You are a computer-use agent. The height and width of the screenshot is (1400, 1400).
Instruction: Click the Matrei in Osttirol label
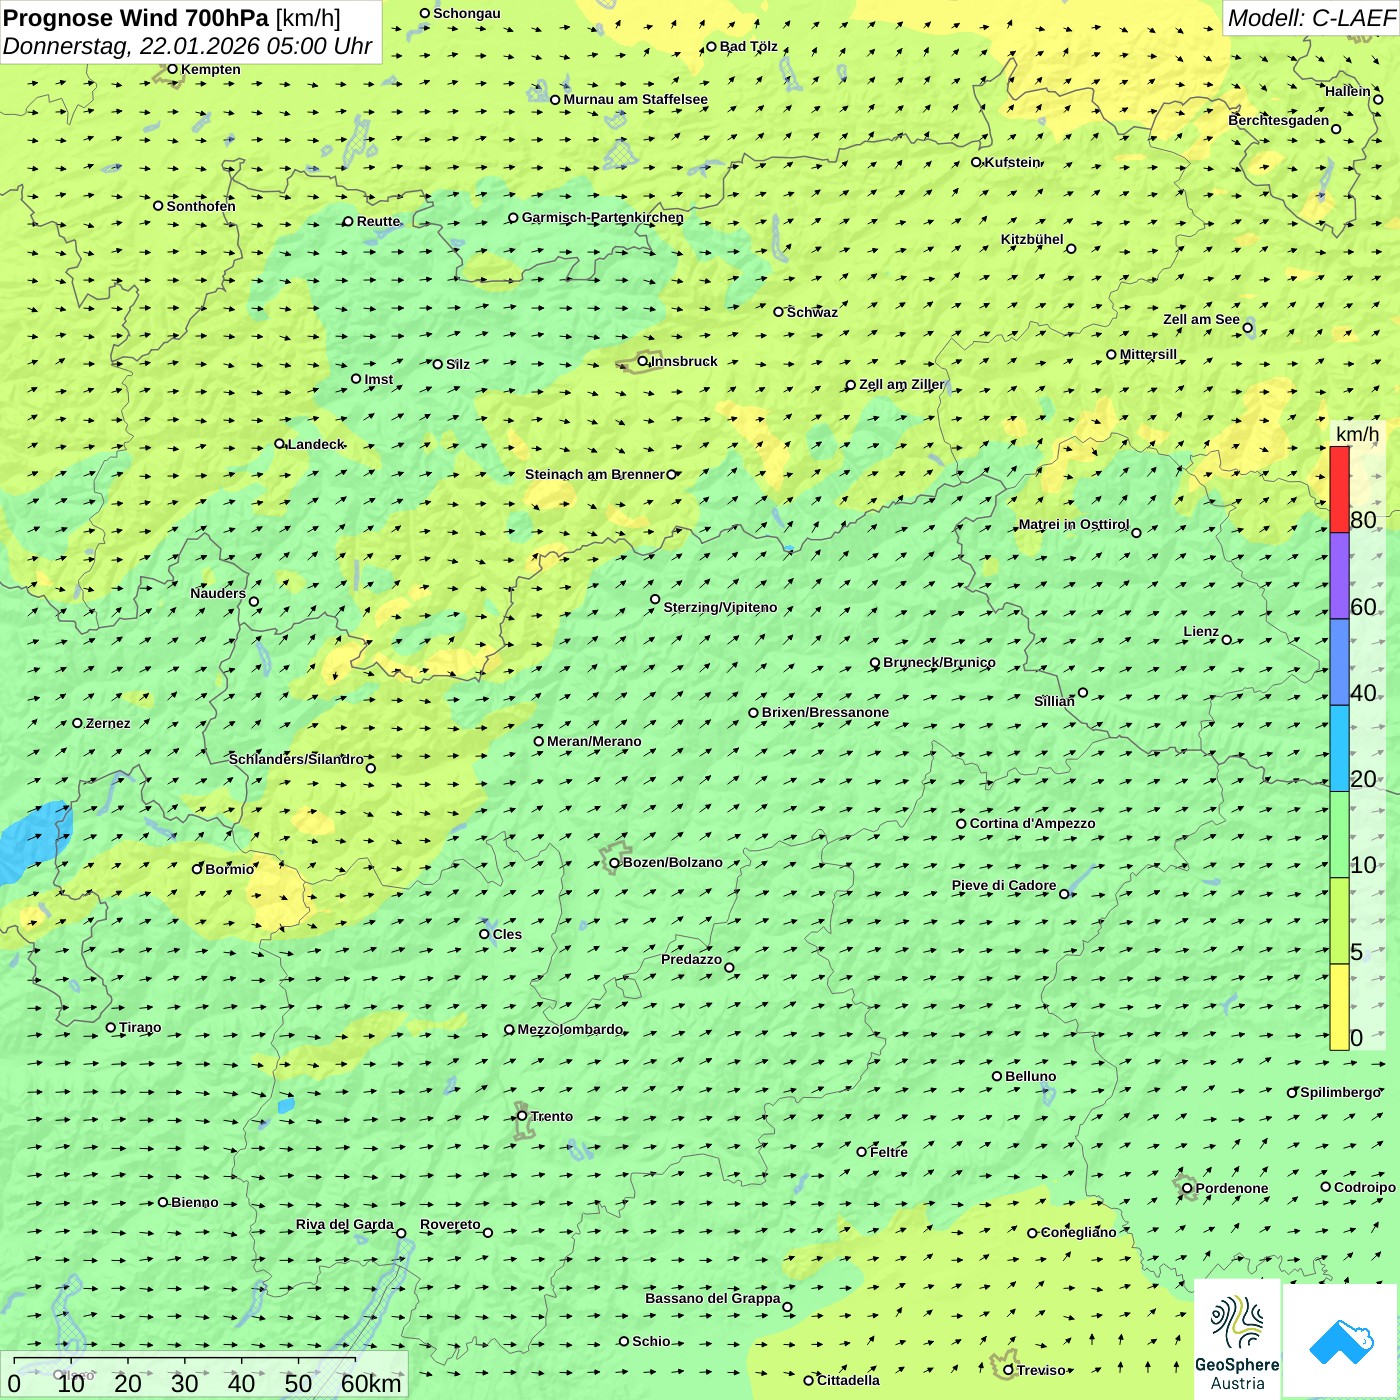pyautogui.click(x=1073, y=524)
